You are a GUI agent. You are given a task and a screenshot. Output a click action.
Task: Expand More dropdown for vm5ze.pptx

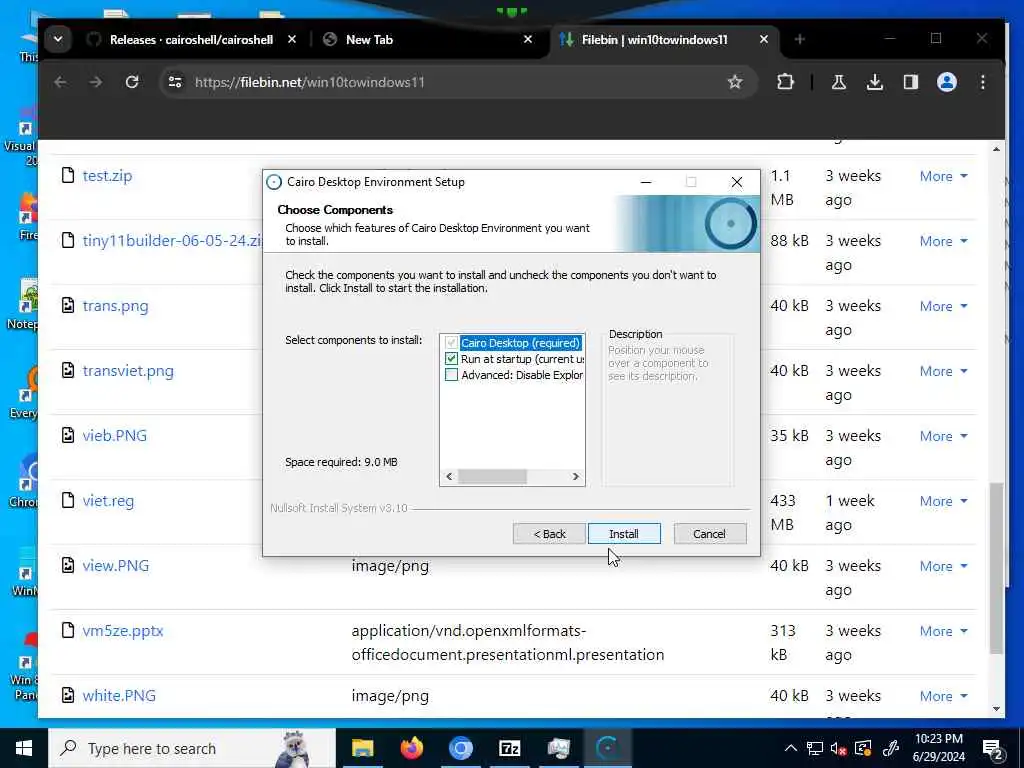tap(944, 631)
